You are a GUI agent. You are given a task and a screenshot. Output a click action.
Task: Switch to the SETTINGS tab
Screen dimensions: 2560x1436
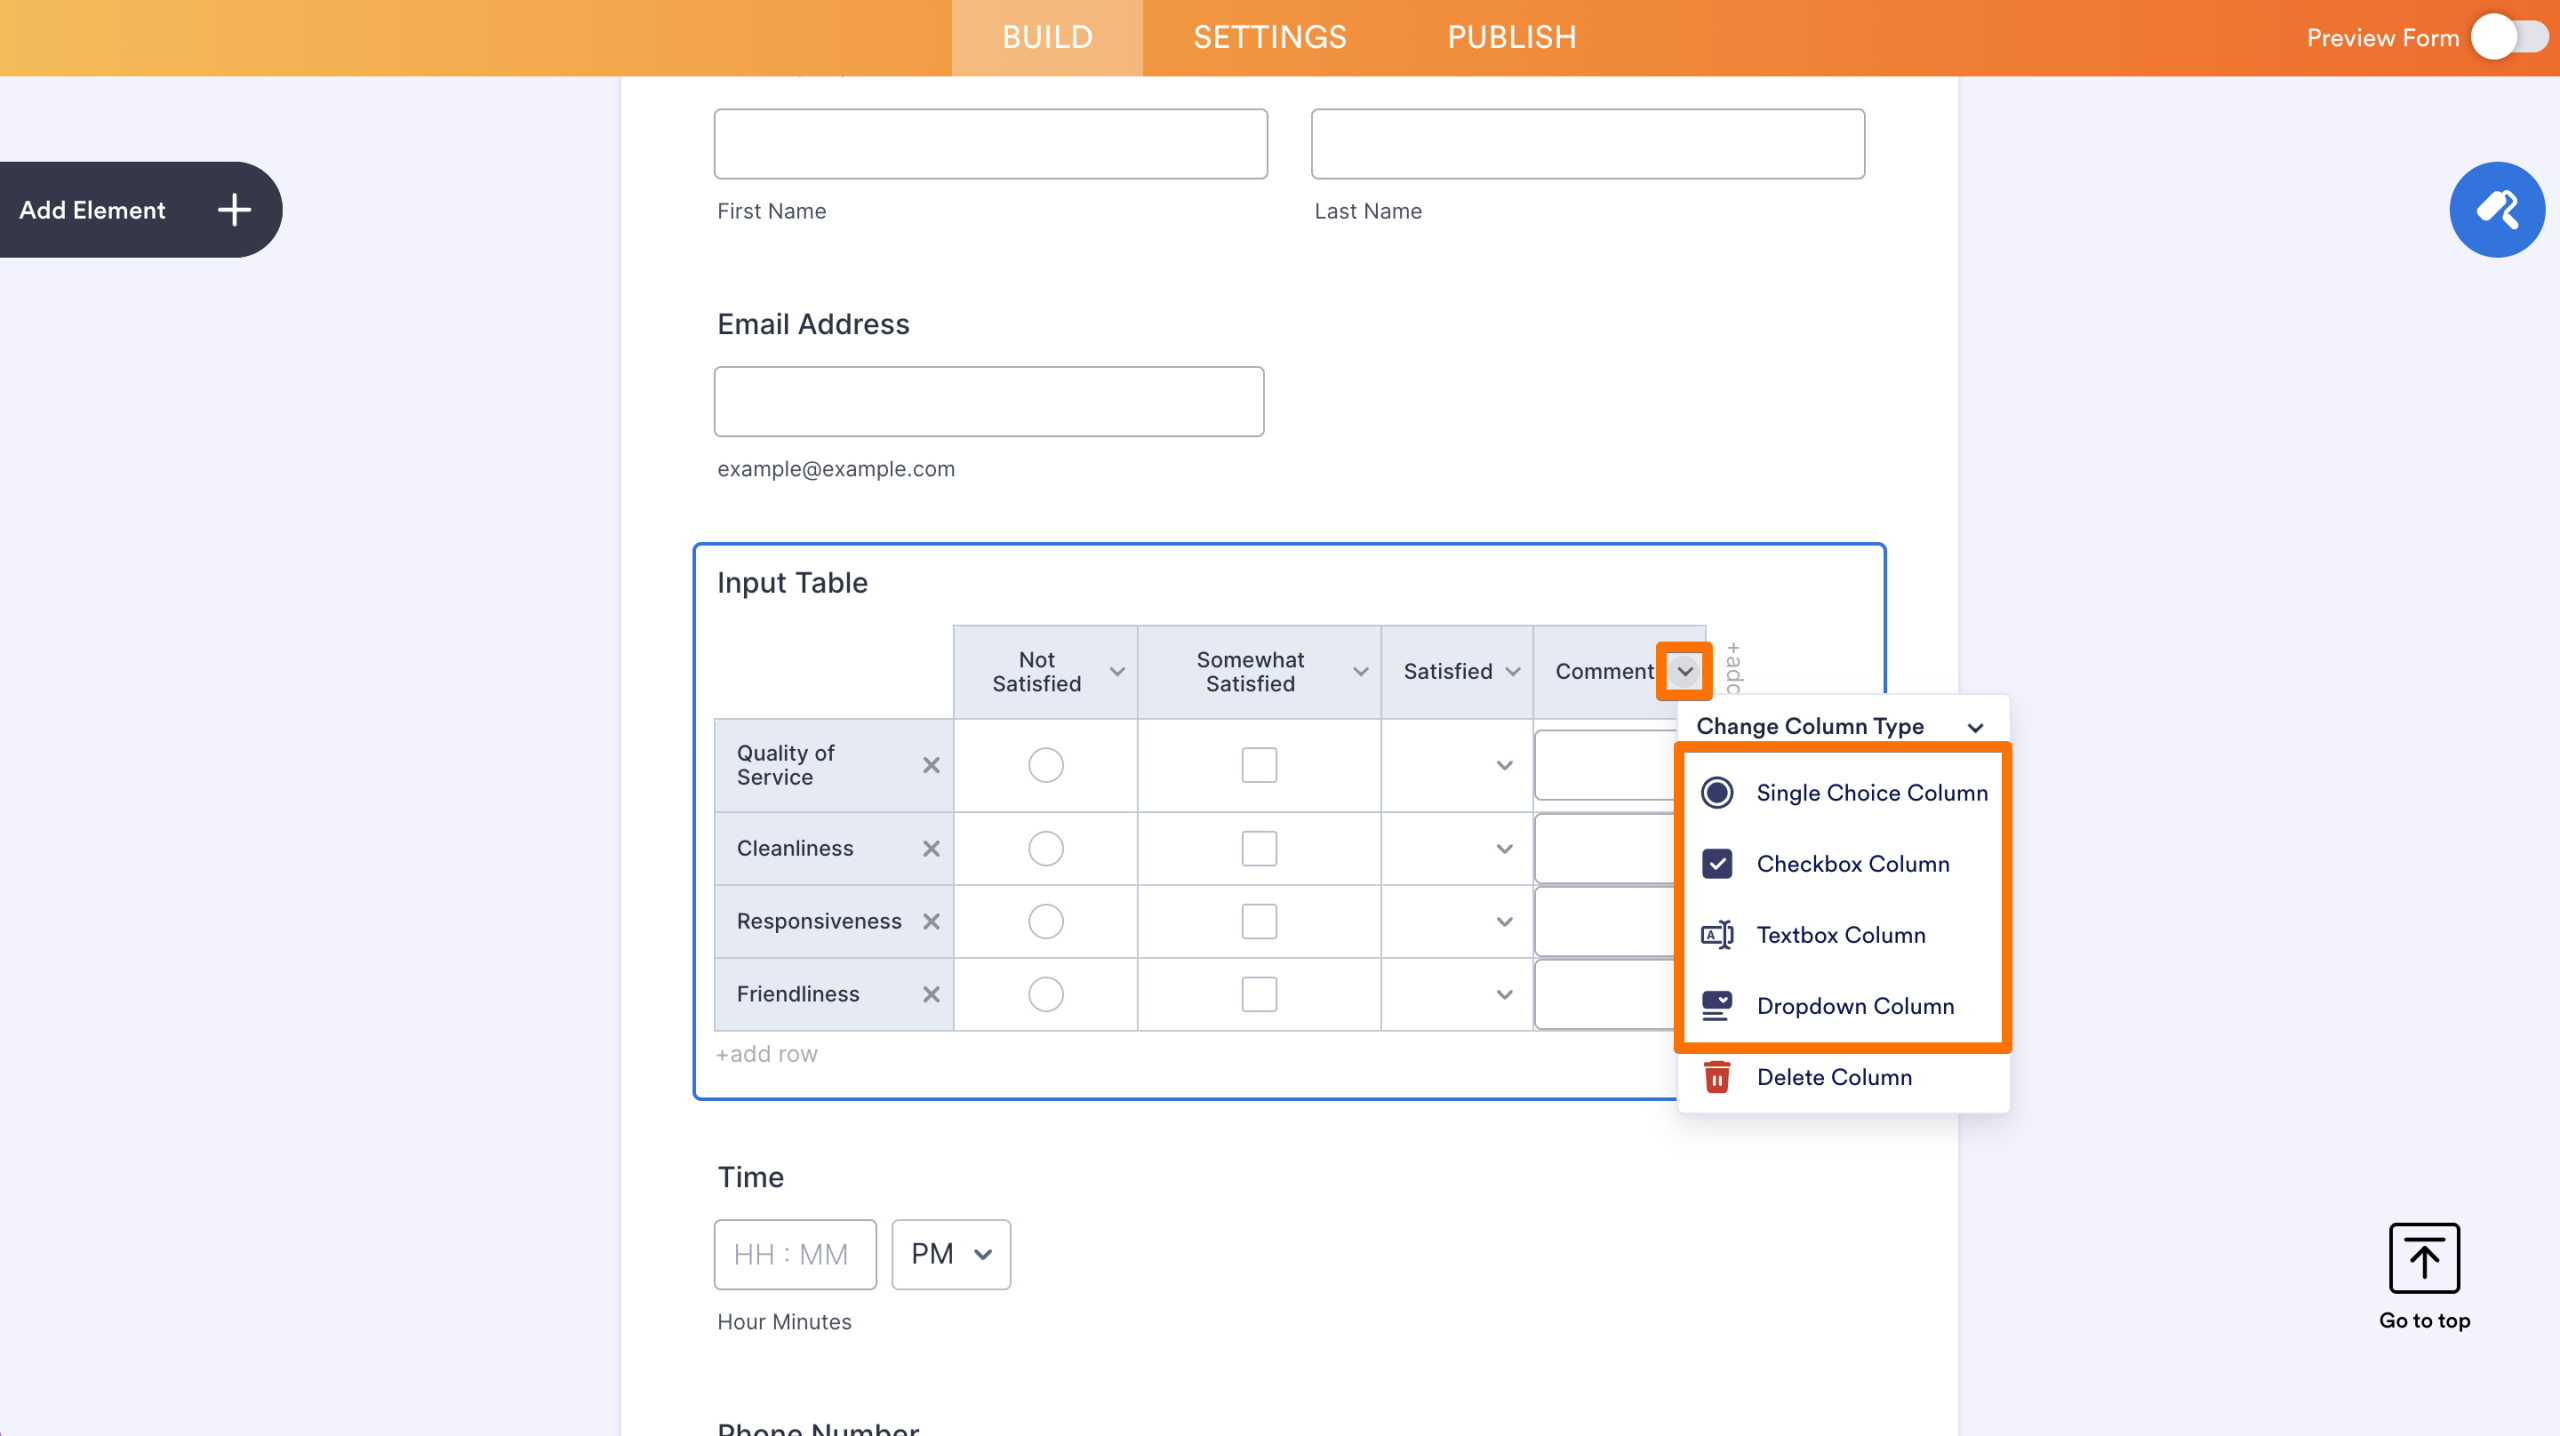click(x=1268, y=37)
